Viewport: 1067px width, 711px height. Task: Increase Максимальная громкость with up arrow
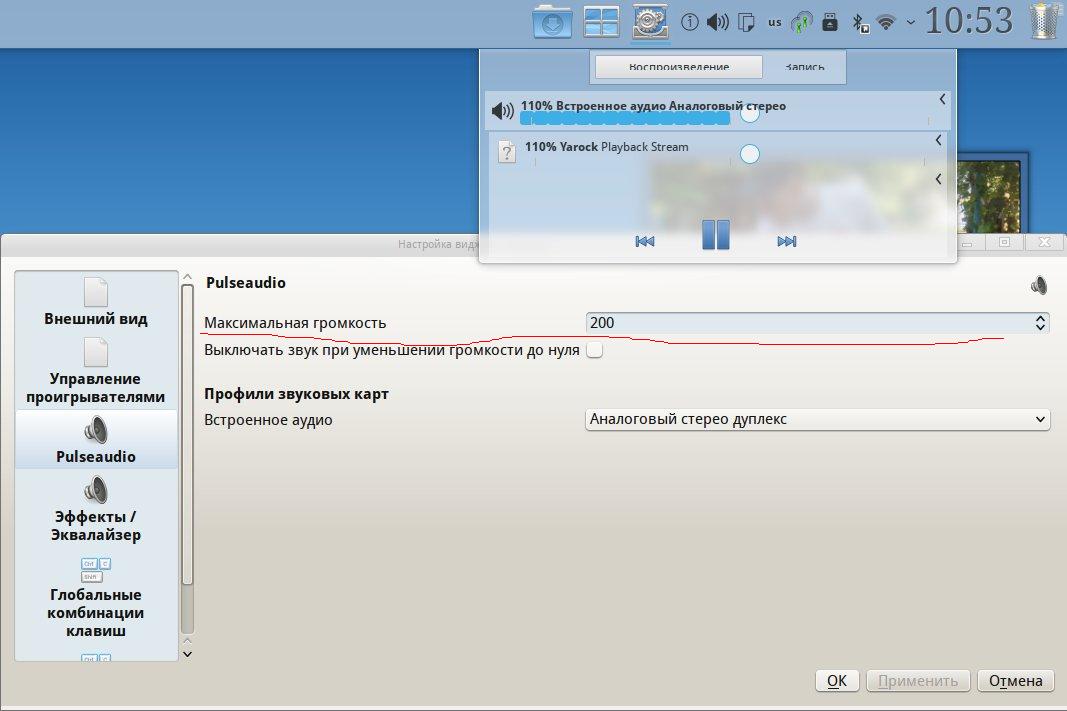pyautogui.click(x=1040, y=318)
